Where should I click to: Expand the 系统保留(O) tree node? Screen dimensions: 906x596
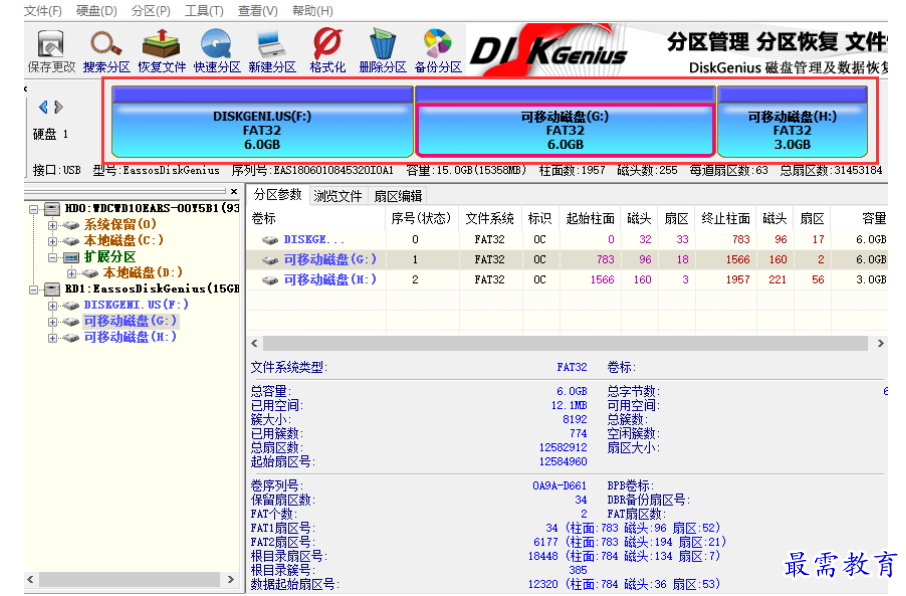52,225
